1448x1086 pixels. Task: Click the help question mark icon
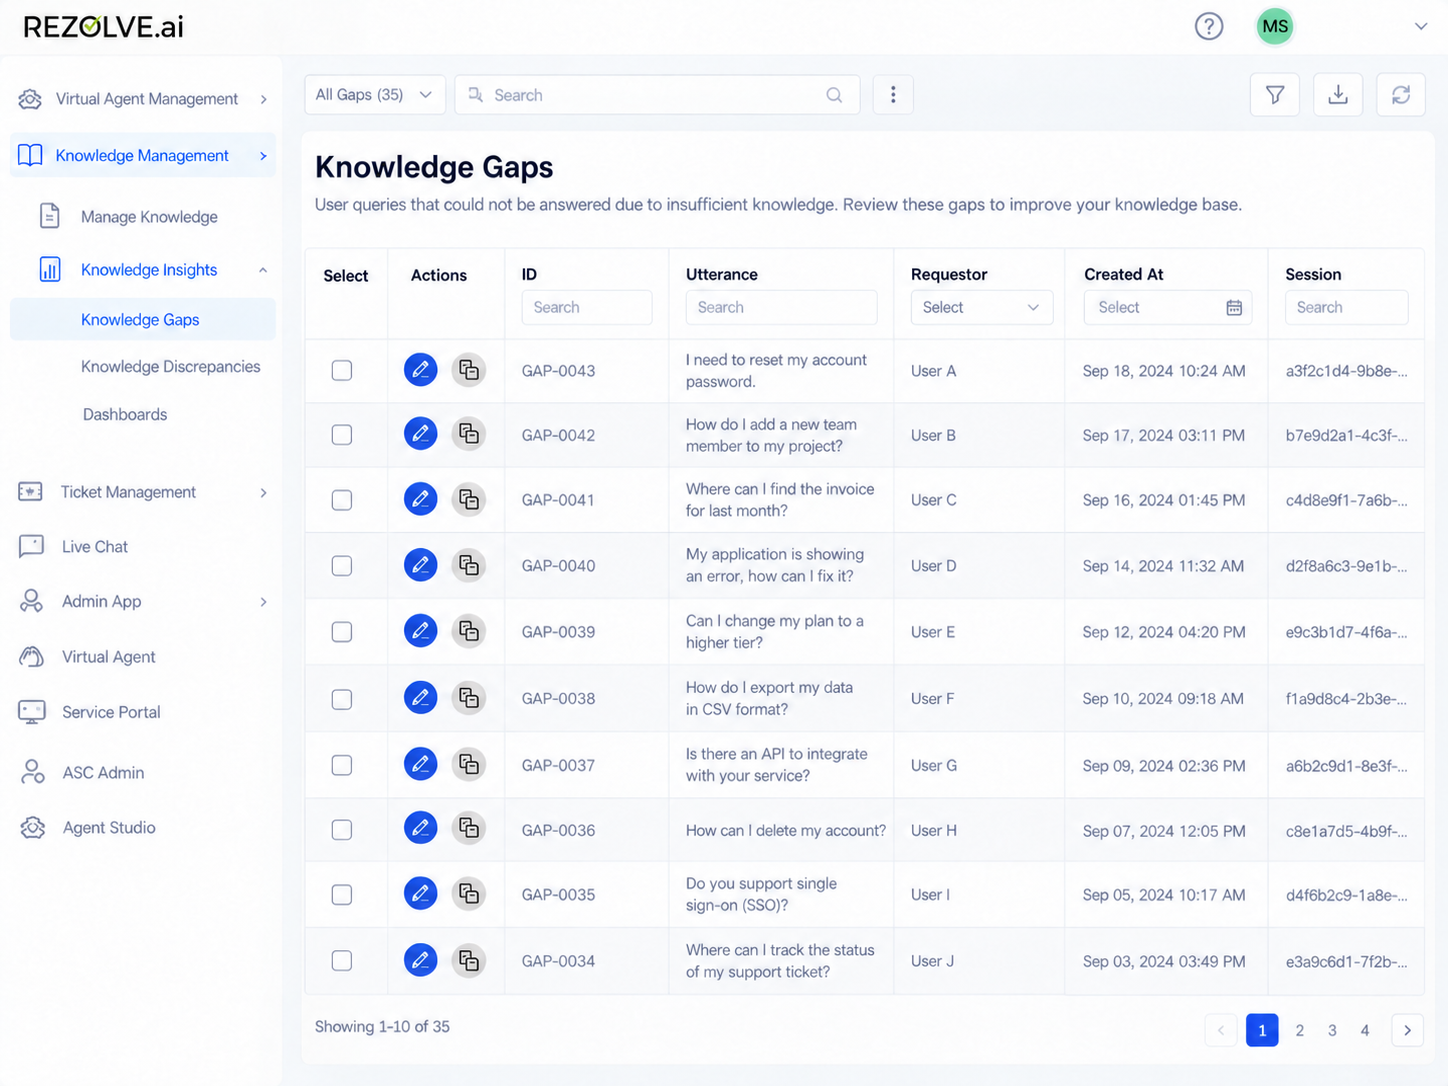1209,26
